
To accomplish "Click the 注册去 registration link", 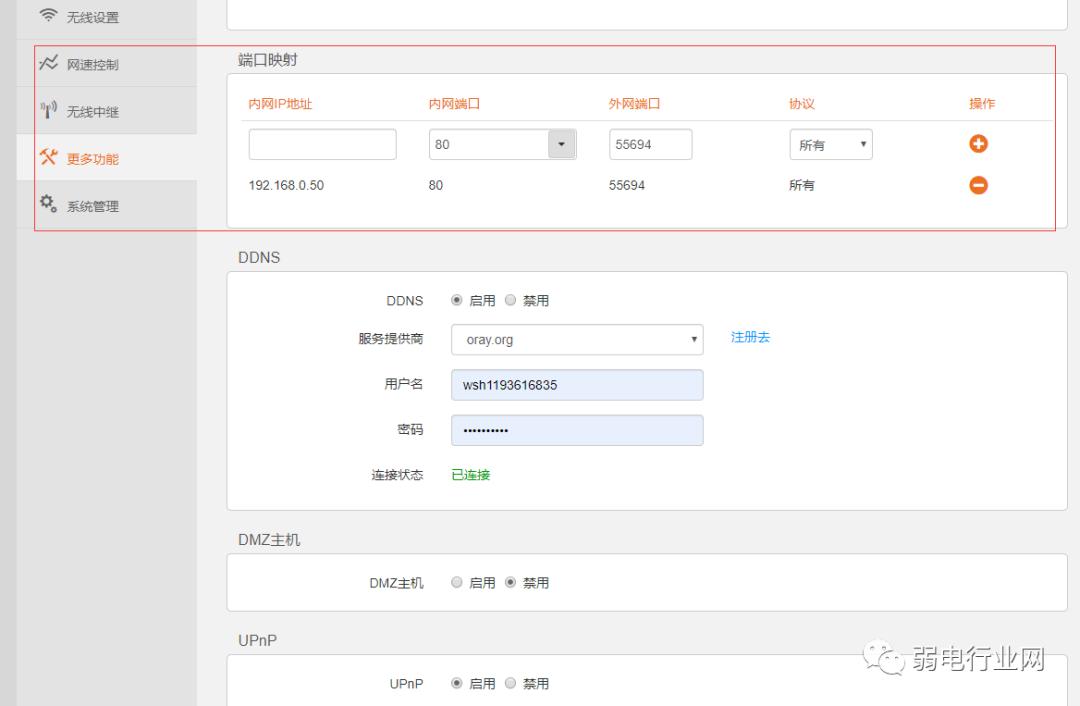I will pos(749,338).
